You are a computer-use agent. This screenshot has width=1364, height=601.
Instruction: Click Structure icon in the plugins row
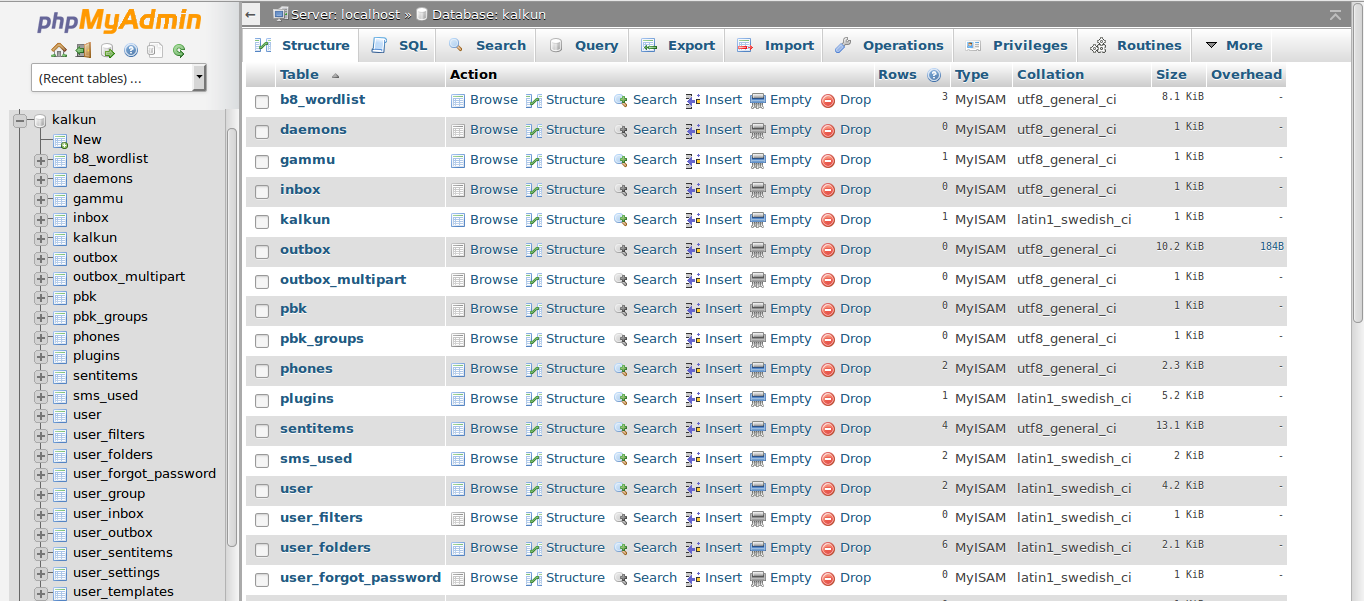(x=534, y=399)
